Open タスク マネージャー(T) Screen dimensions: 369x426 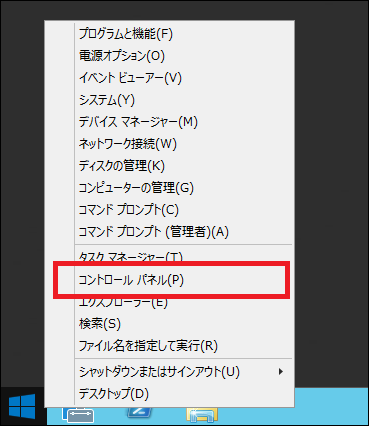click(x=170, y=257)
